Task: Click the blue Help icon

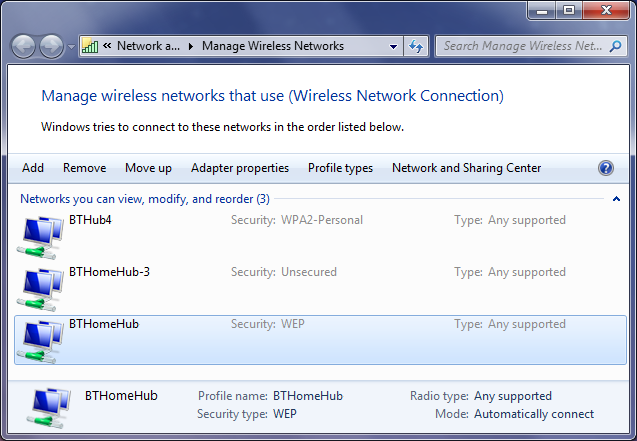Action: pos(606,168)
